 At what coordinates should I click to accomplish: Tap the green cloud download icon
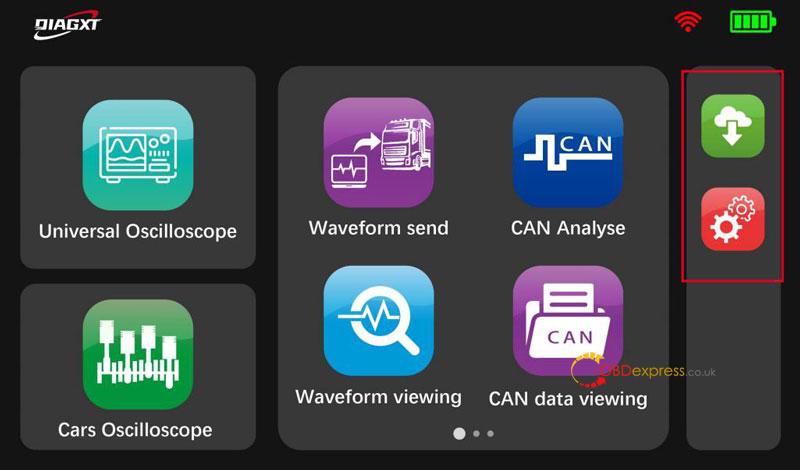(733, 126)
